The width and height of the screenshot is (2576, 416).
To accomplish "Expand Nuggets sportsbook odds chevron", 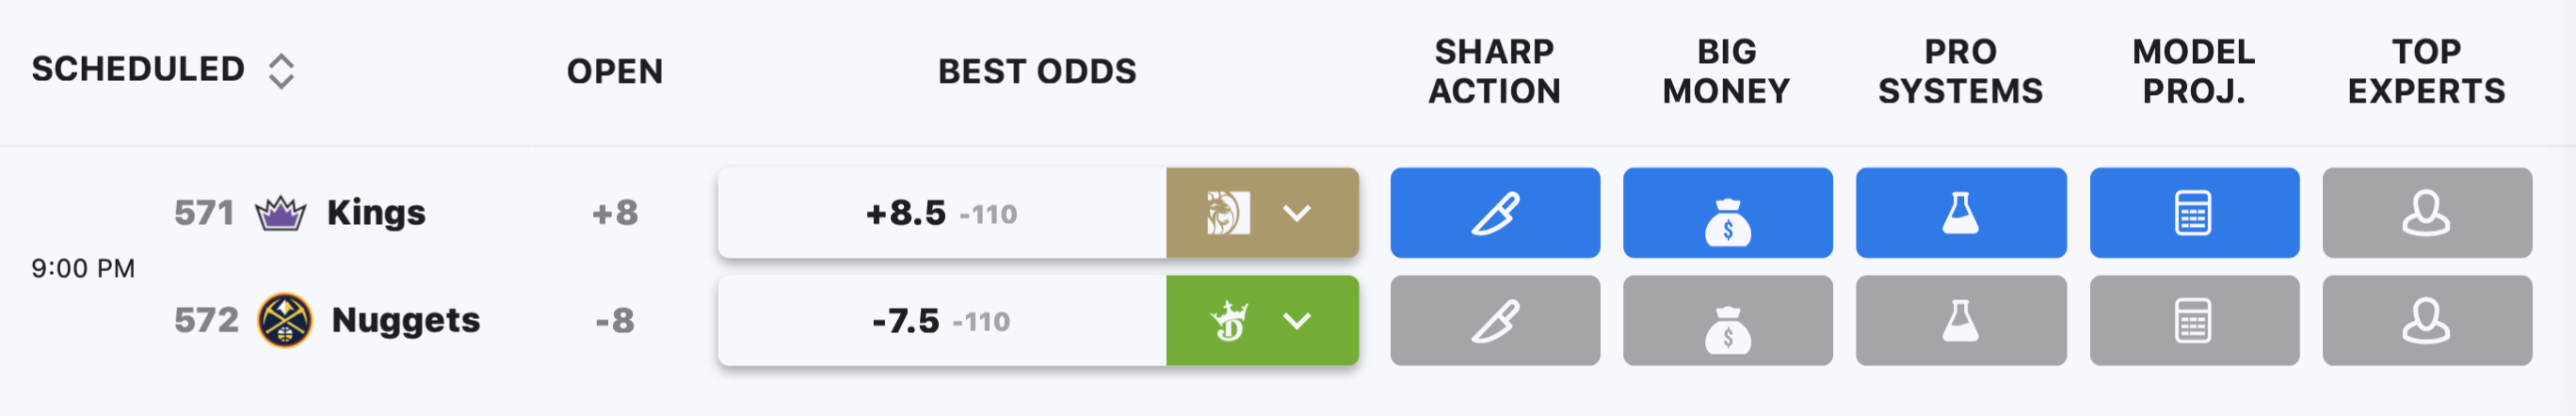I will (x=1297, y=321).
